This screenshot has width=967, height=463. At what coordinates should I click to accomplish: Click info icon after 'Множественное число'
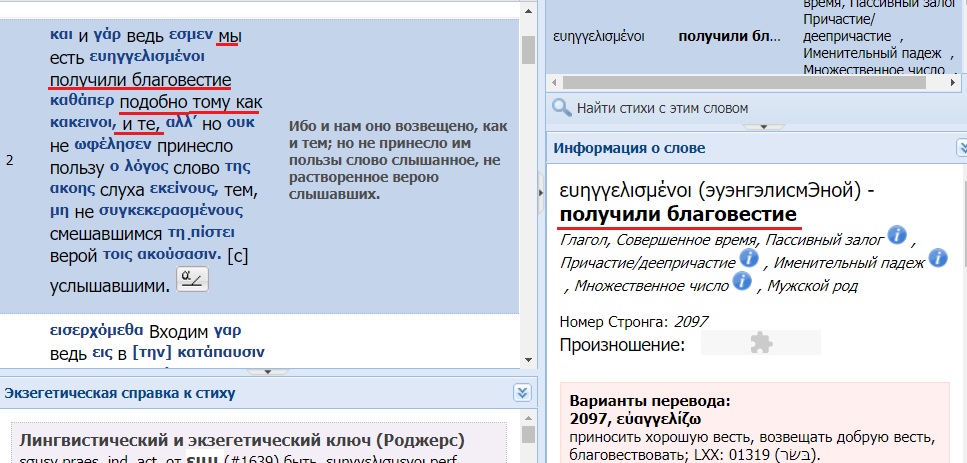tap(742, 282)
